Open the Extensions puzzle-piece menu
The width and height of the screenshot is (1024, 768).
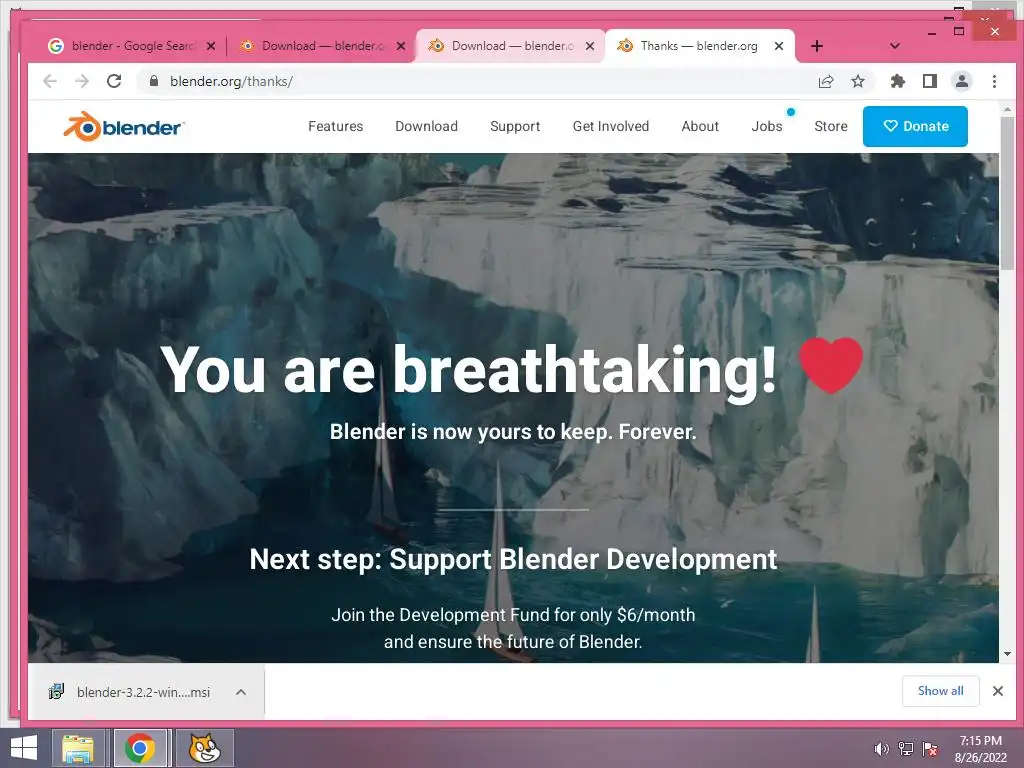(898, 81)
